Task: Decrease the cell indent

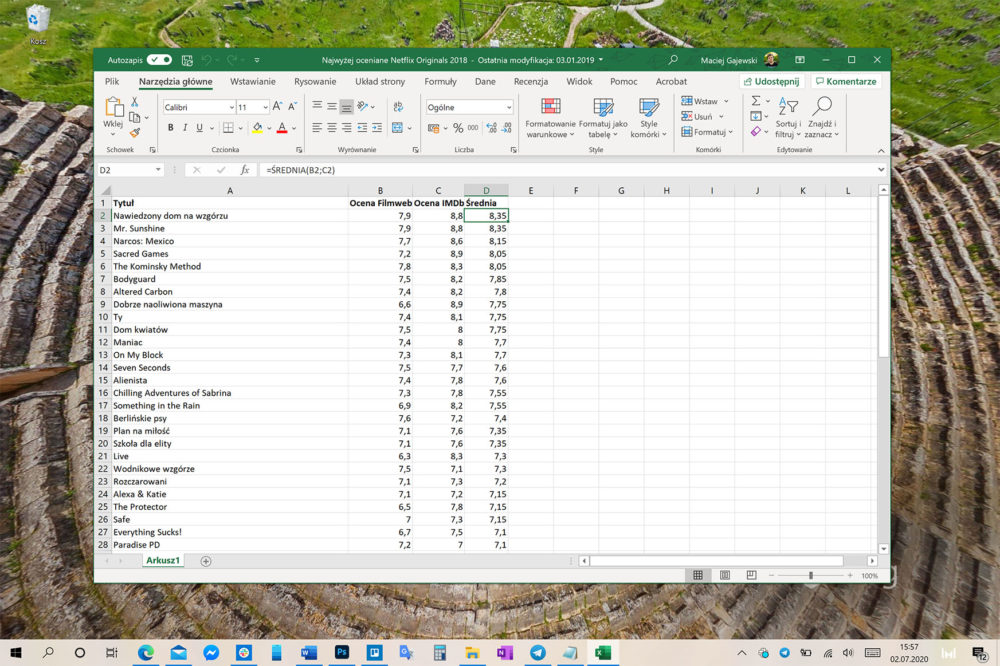Action: pos(362,128)
